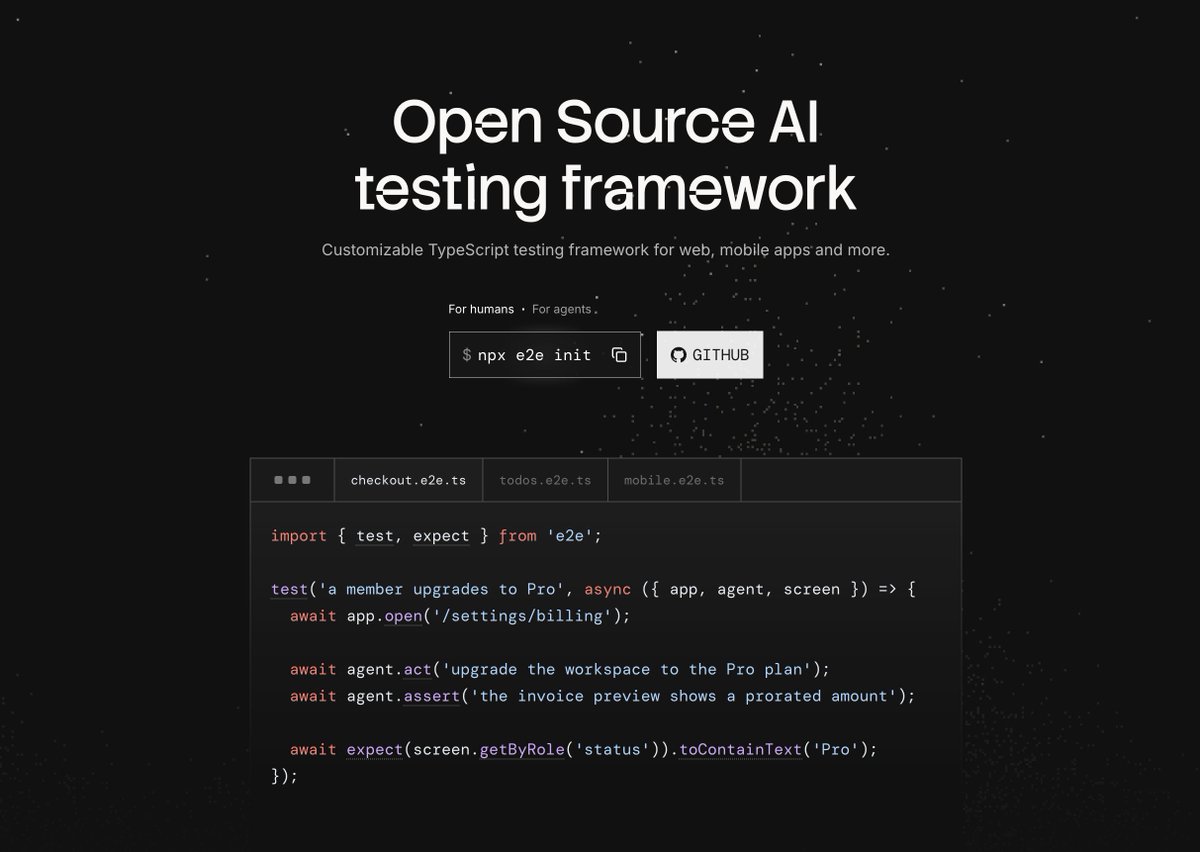Viewport: 1200px width, 852px height.
Task: Switch to the For agents option
Action: (561, 309)
